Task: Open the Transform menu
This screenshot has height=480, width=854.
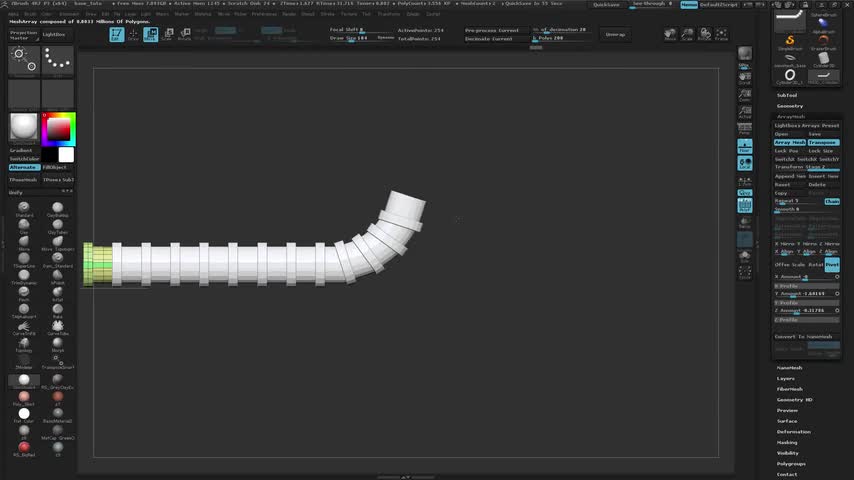Action: 389,14
